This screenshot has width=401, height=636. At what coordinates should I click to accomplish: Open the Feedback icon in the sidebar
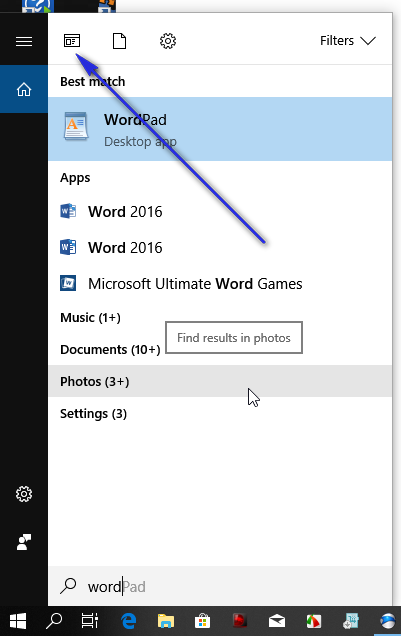(24, 542)
